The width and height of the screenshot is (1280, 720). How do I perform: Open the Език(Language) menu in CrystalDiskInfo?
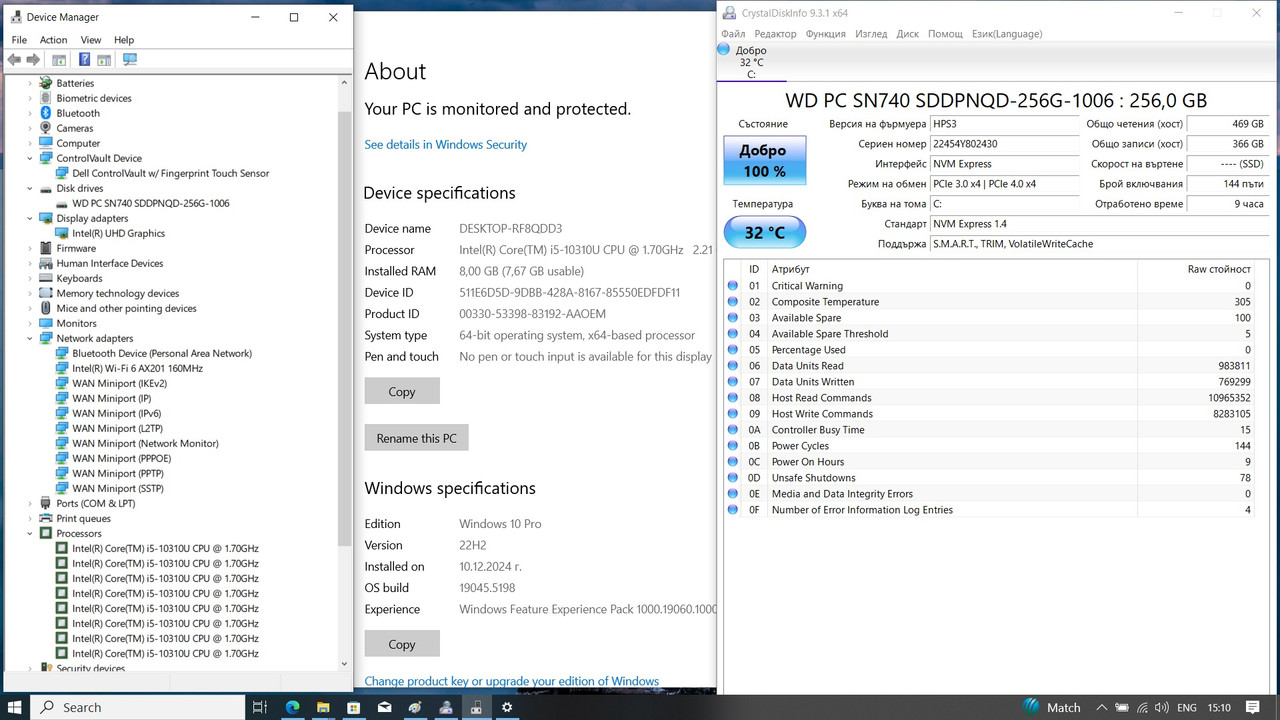coord(1007,33)
